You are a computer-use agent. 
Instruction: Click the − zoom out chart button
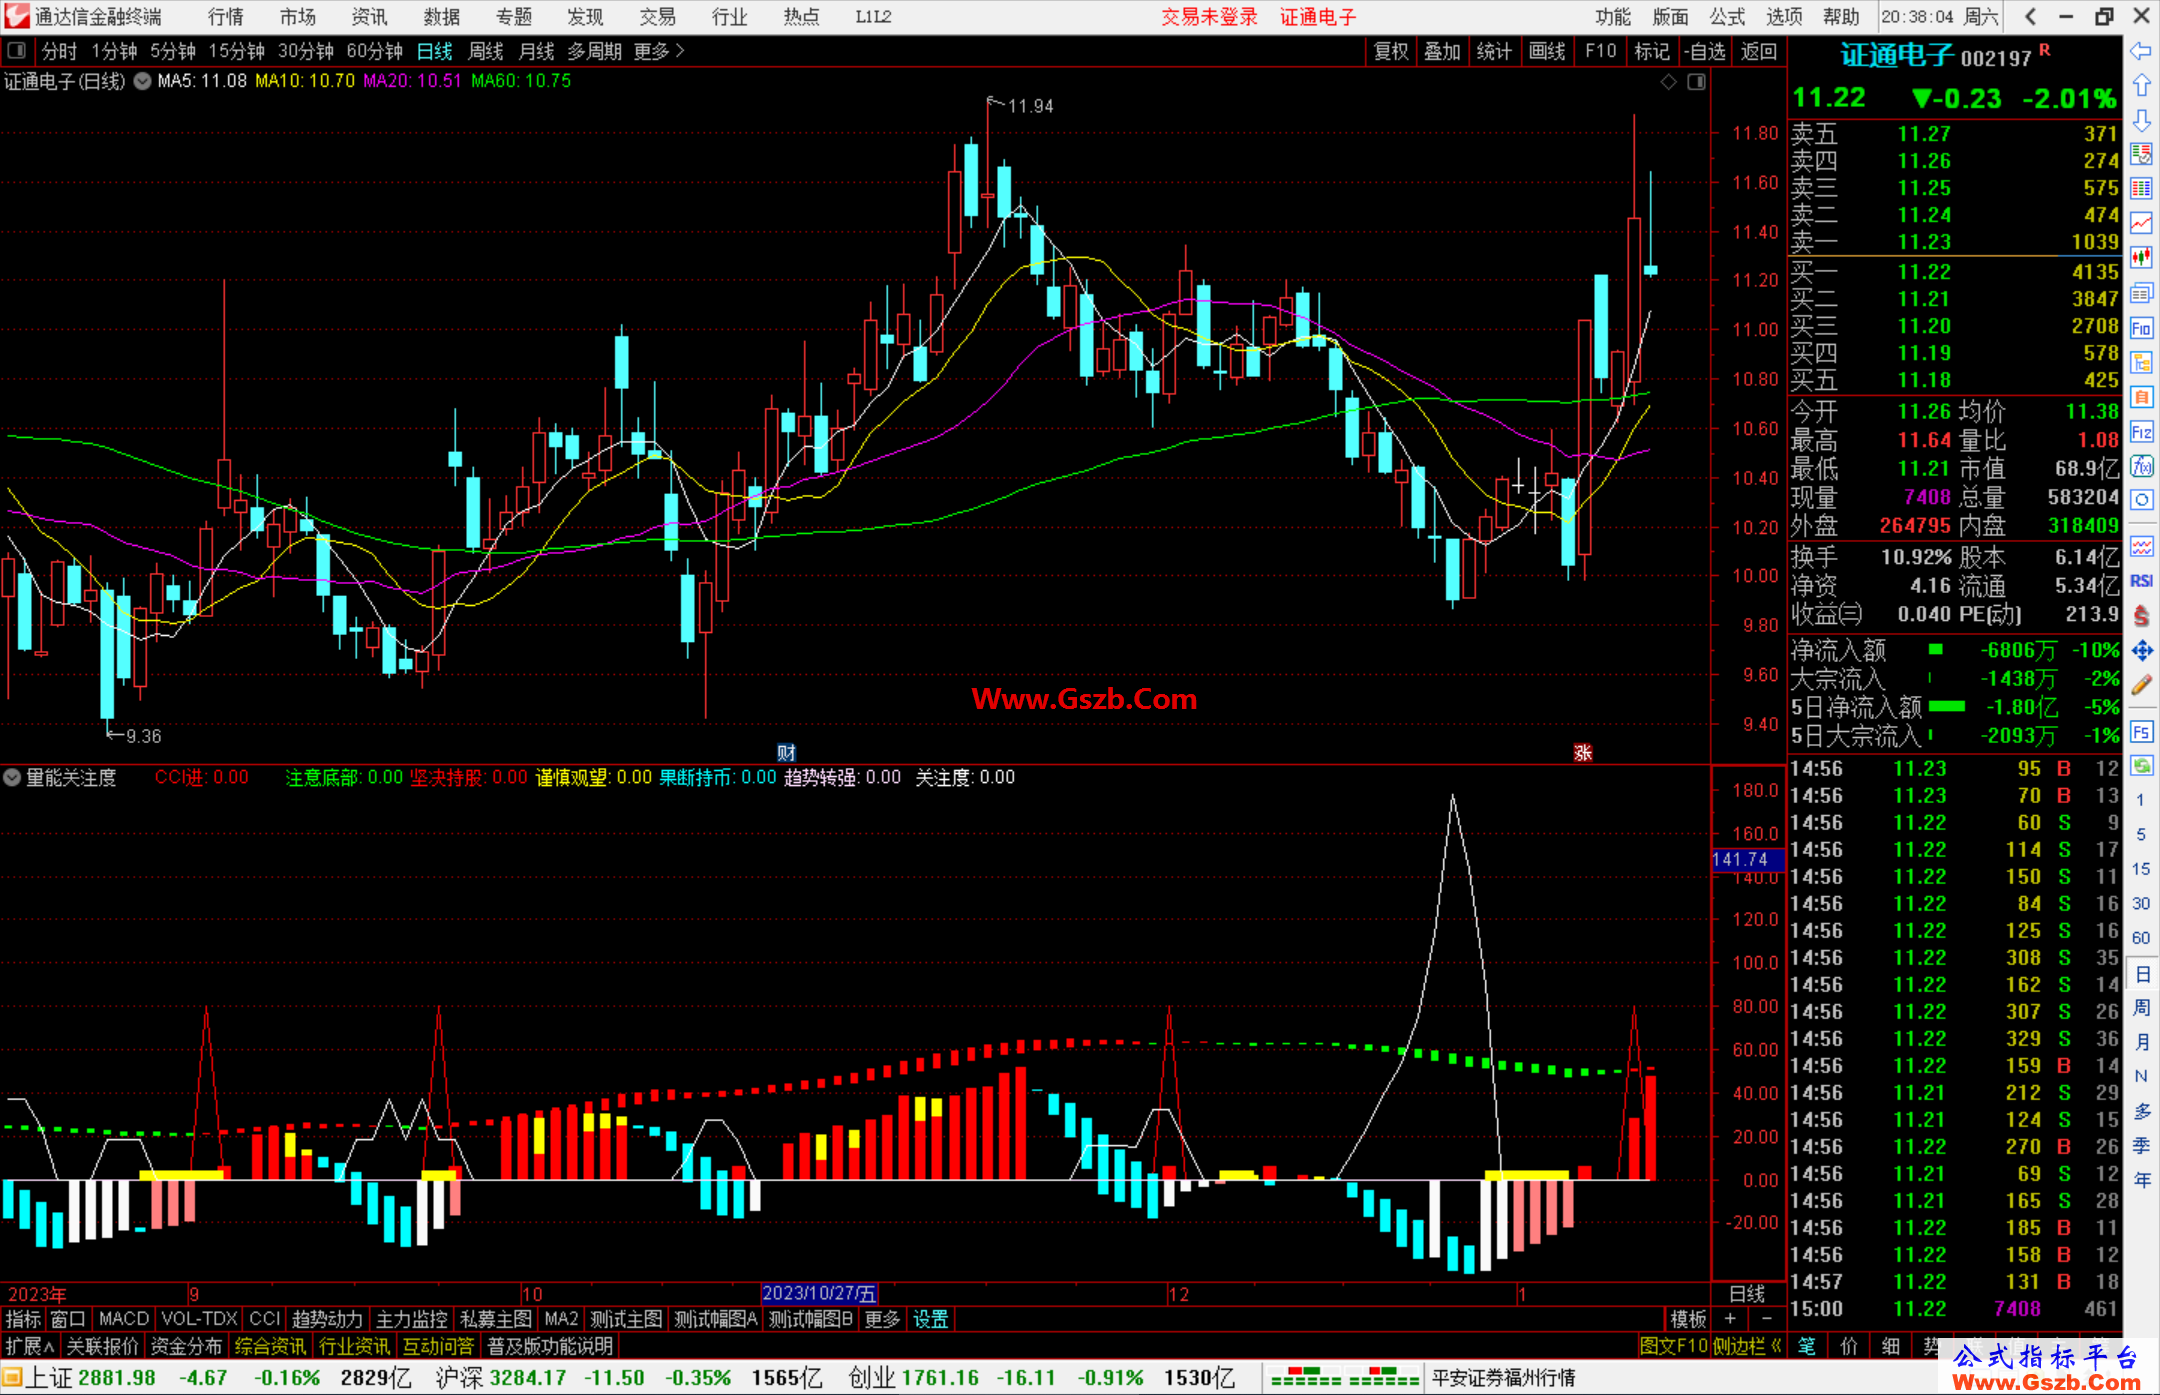point(1766,1319)
